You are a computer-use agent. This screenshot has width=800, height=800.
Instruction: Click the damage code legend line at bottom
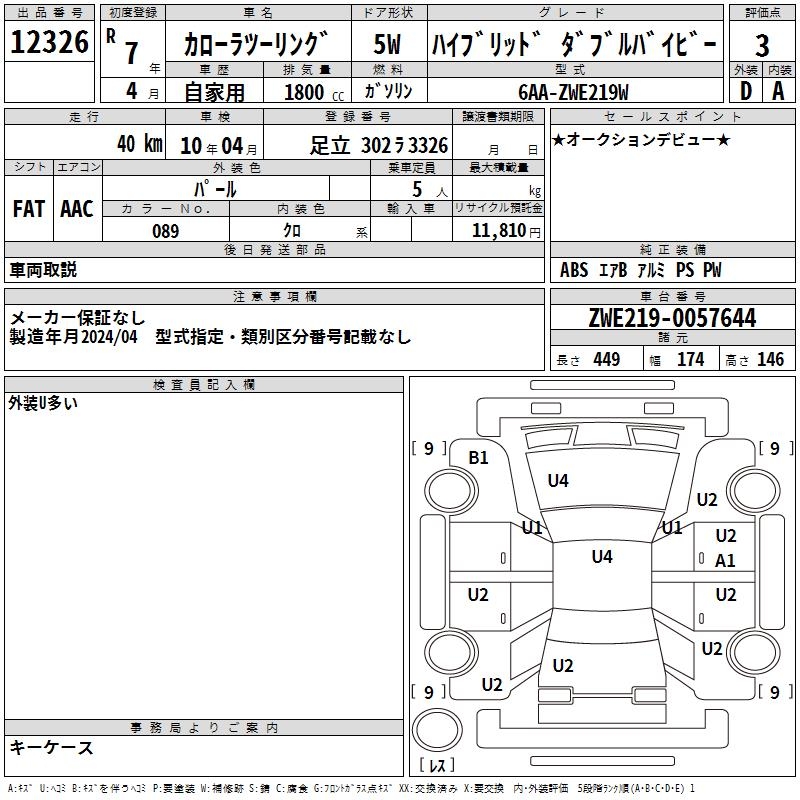351,788
